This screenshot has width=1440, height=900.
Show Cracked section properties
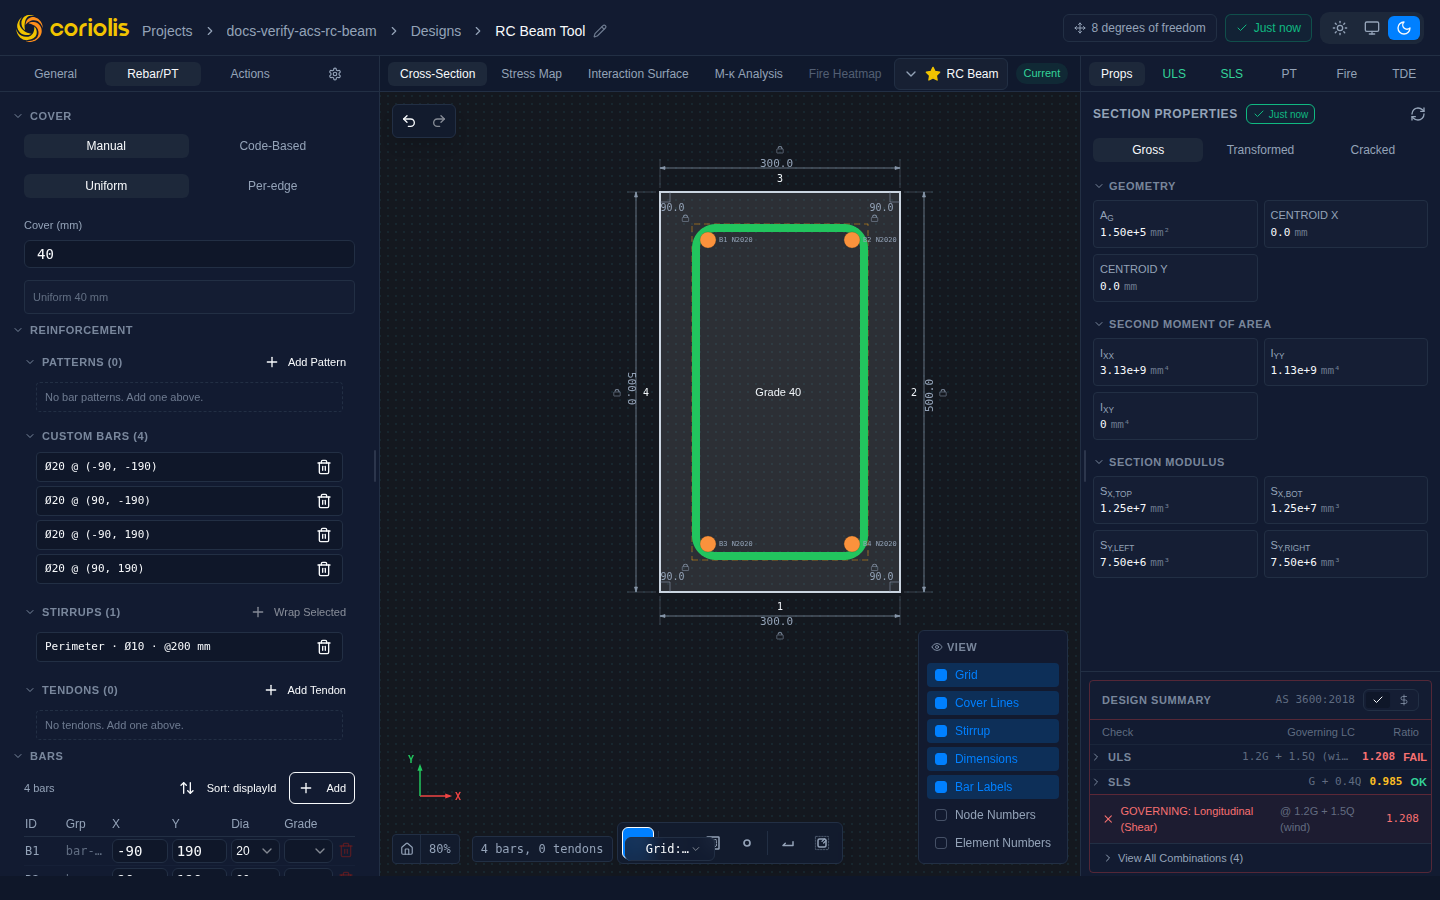click(1372, 150)
